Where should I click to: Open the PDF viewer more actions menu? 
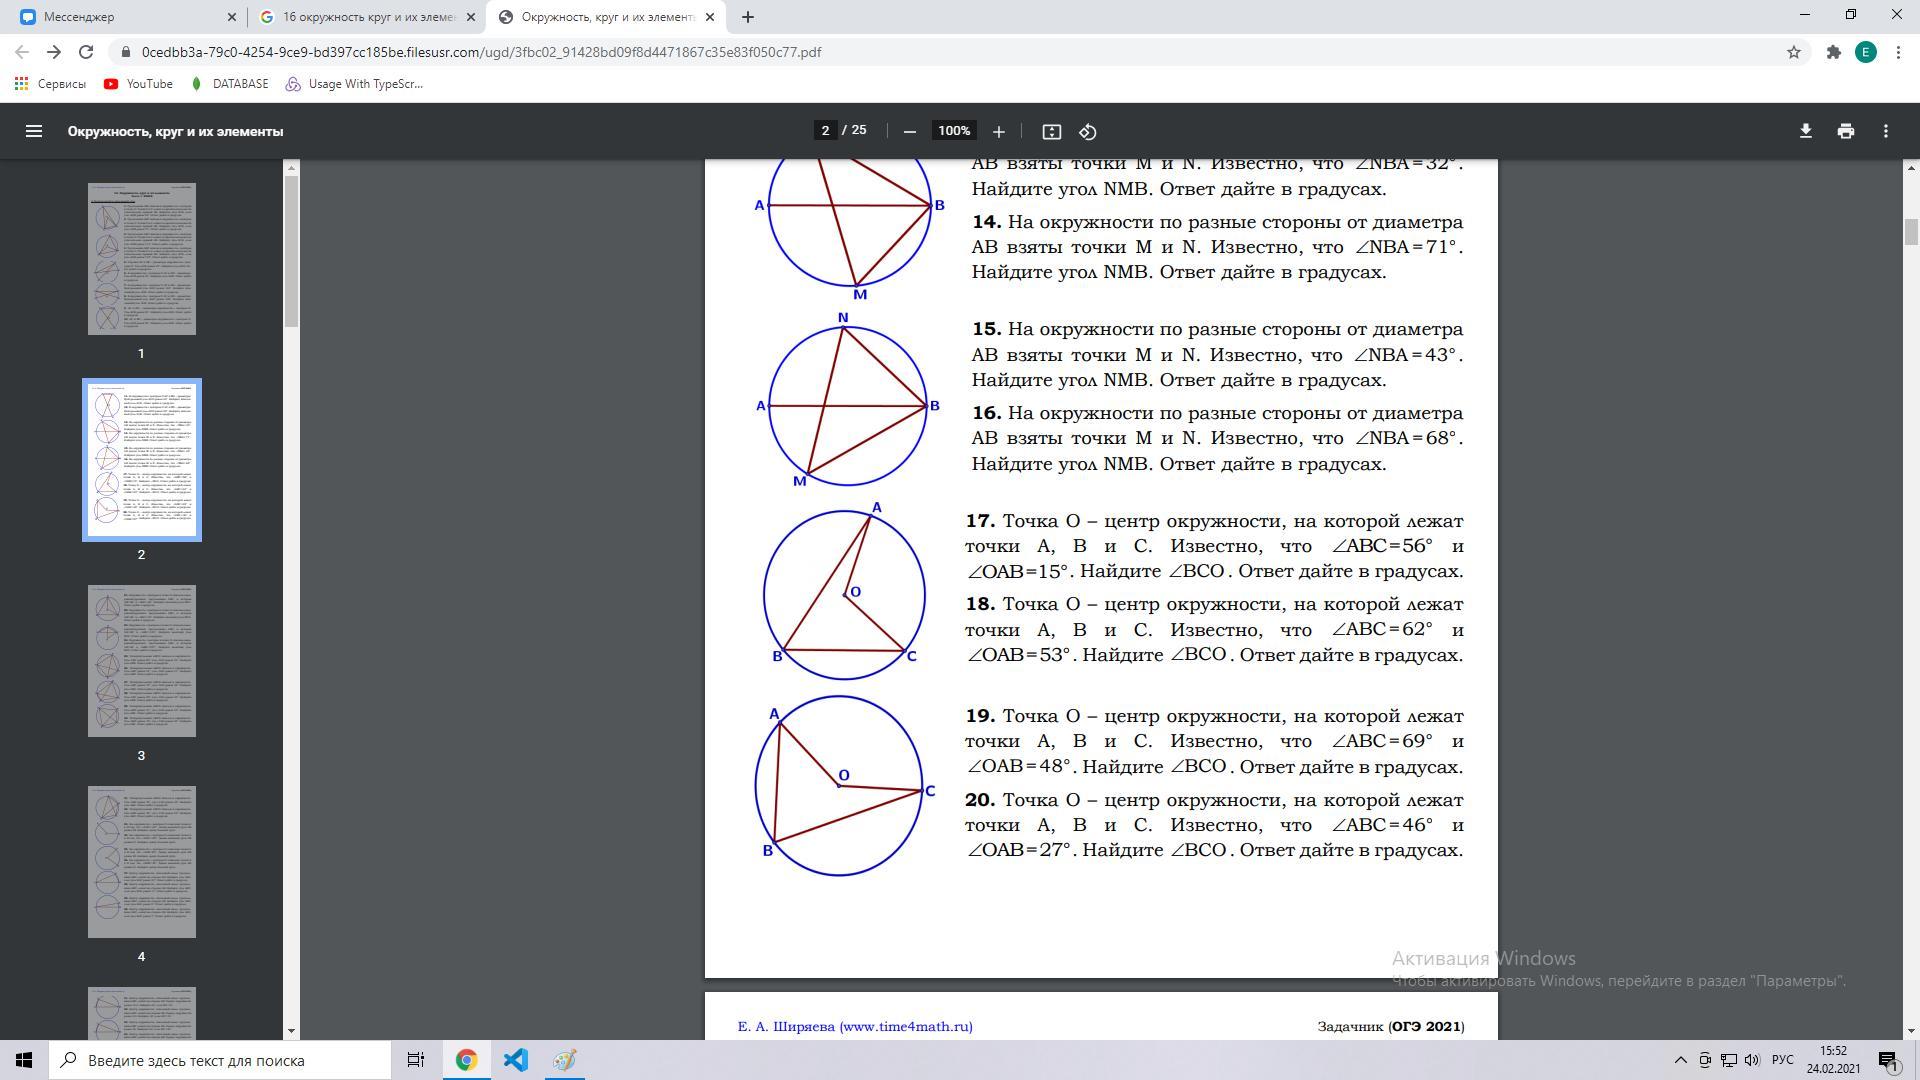click(1885, 131)
